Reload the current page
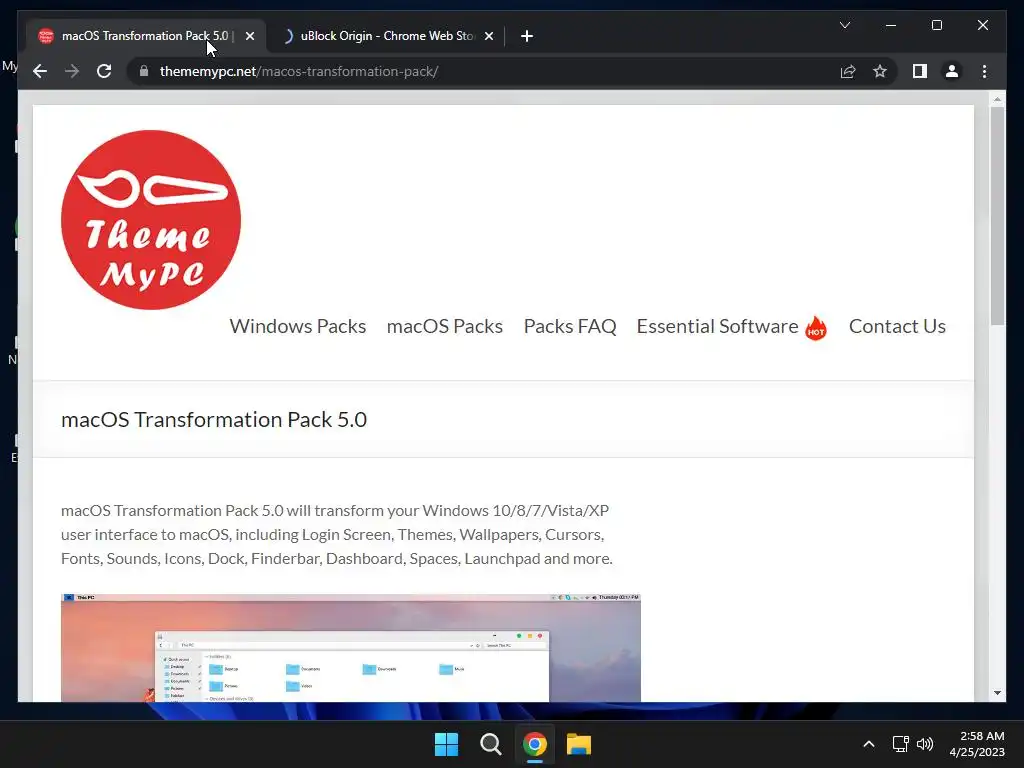This screenshot has height=768, width=1024. (104, 71)
